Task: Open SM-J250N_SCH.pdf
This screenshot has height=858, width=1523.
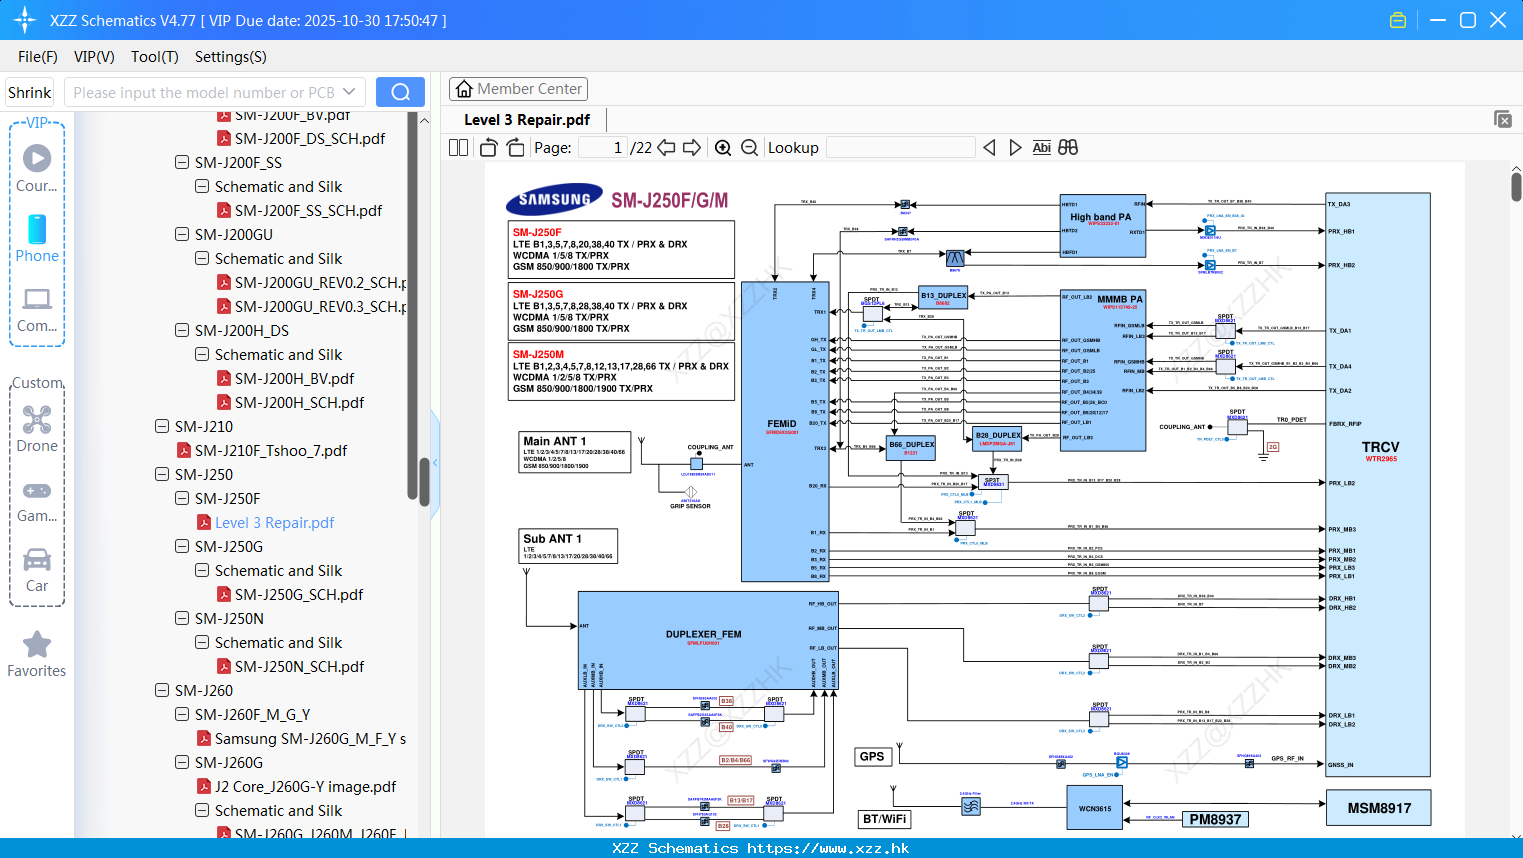Action: pos(299,666)
